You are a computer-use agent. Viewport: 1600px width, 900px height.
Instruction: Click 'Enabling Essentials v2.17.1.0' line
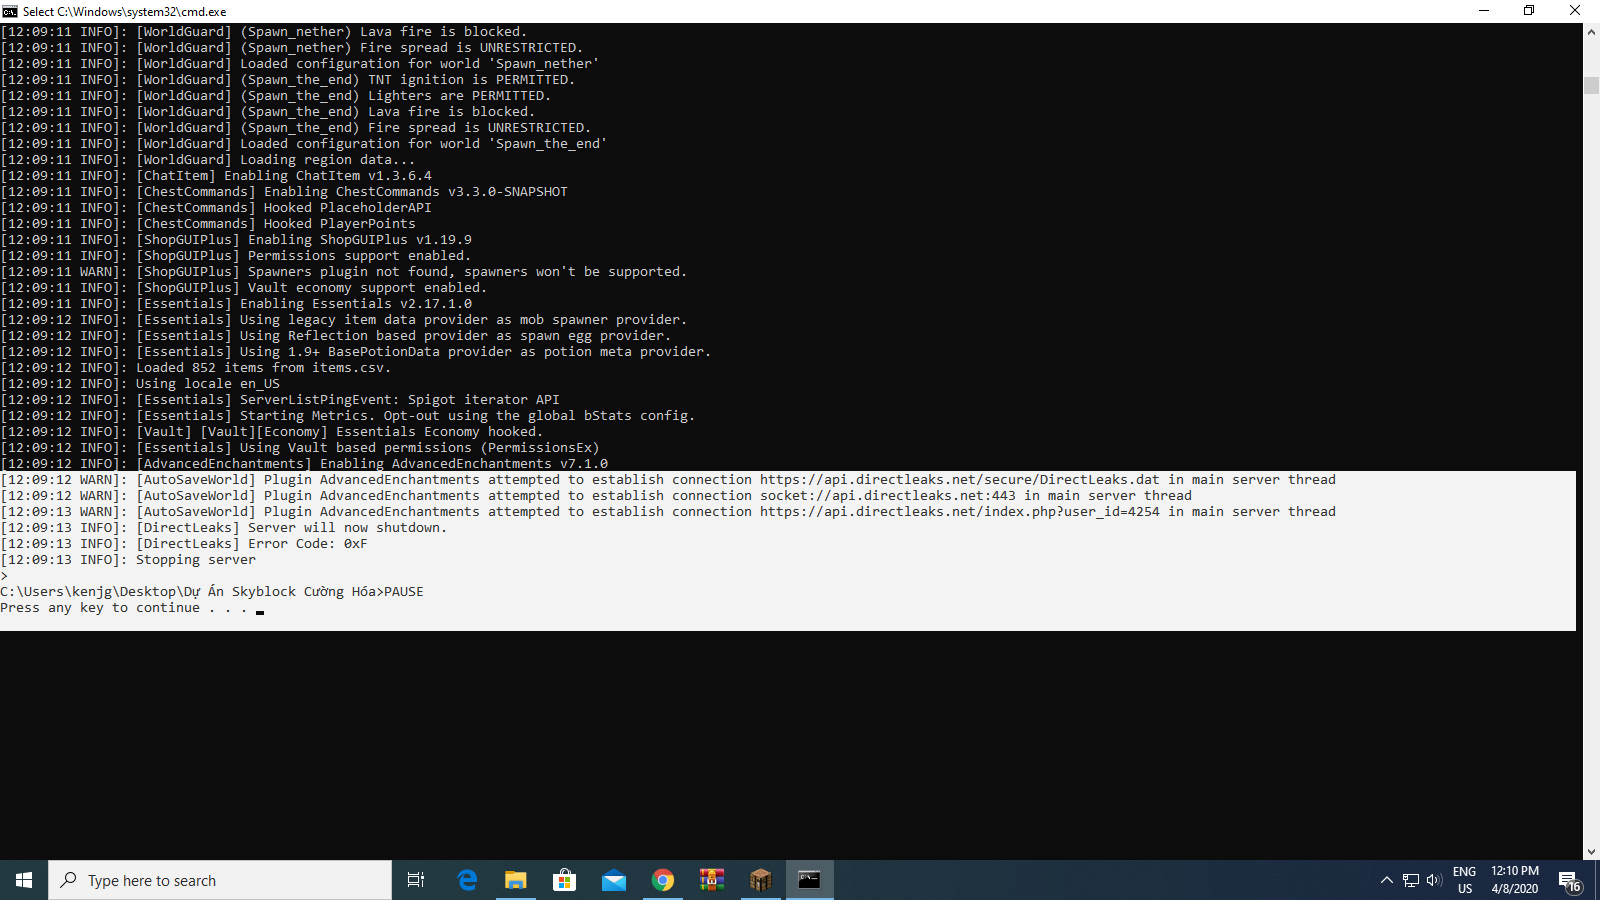[x=236, y=304]
